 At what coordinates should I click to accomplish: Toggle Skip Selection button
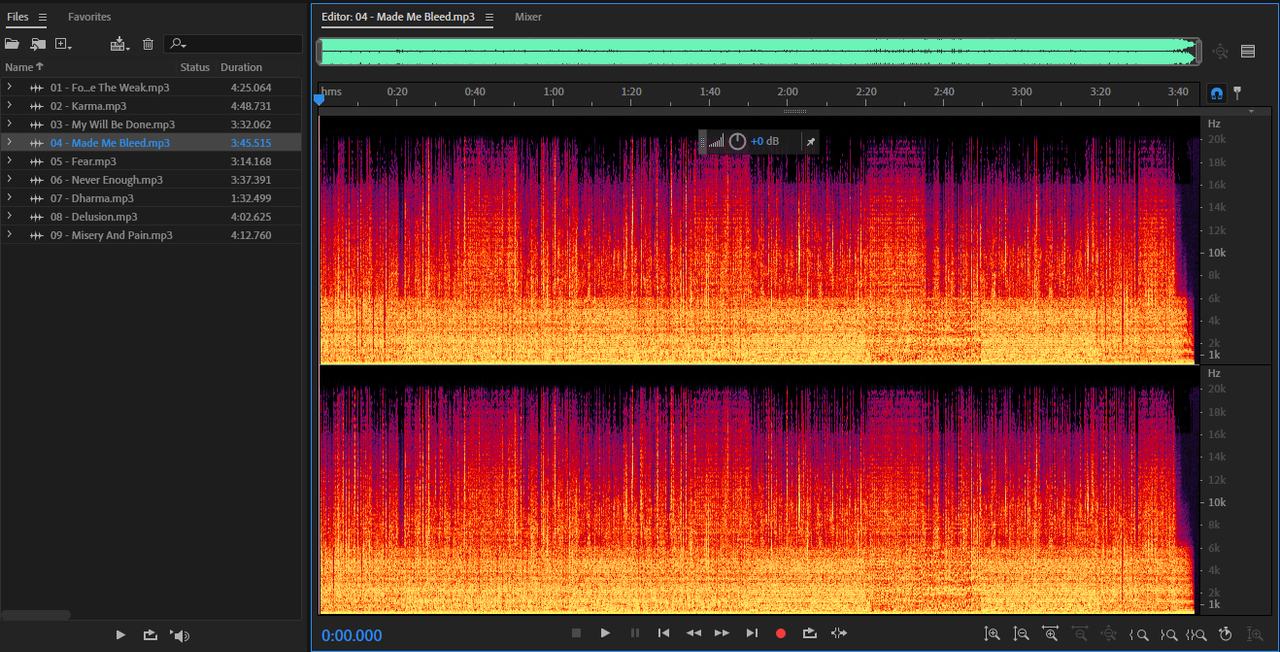pos(839,633)
